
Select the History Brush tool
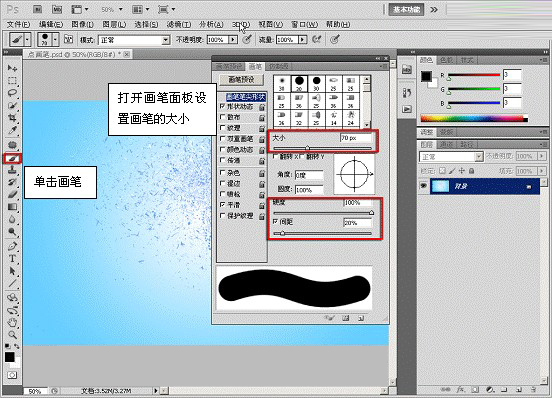(12, 182)
